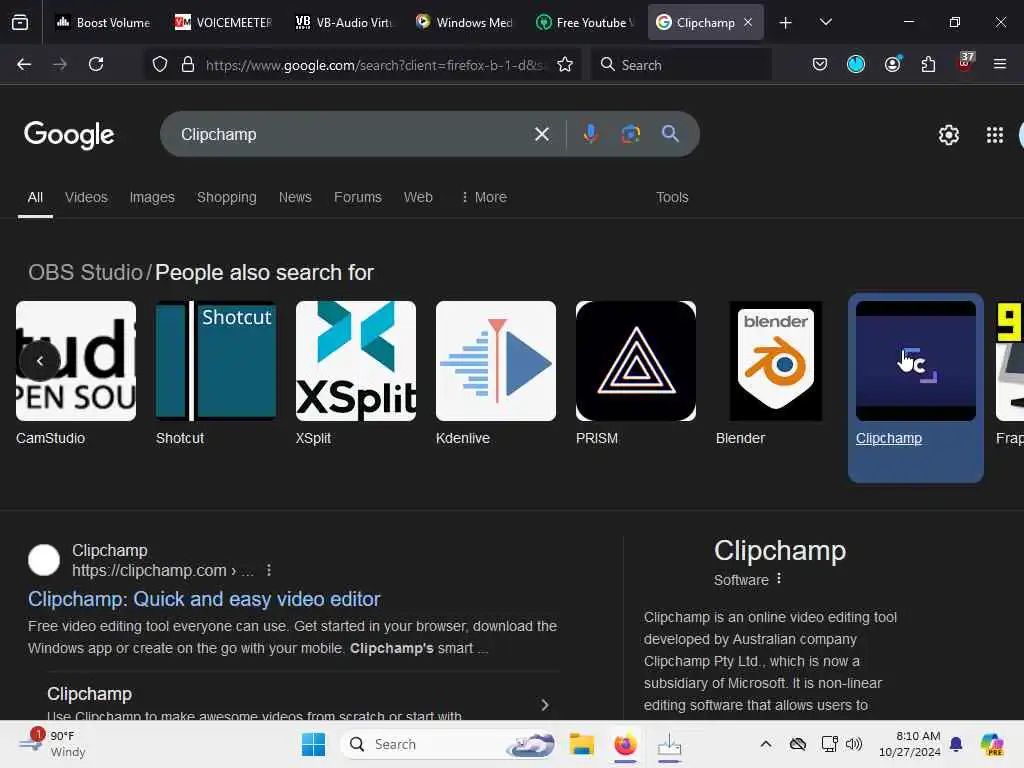
Task: Open the XSplit thumbnail
Action: tap(356, 360)
